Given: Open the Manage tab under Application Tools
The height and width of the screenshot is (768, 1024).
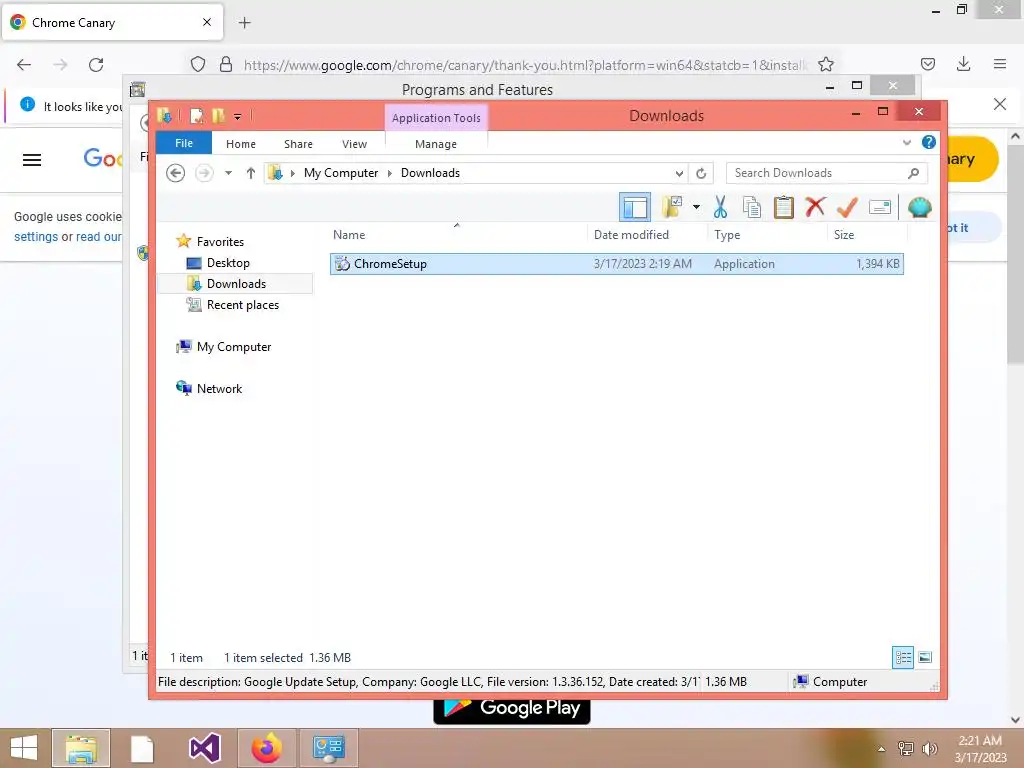Looking at the screenshot, I should (436, 144).
